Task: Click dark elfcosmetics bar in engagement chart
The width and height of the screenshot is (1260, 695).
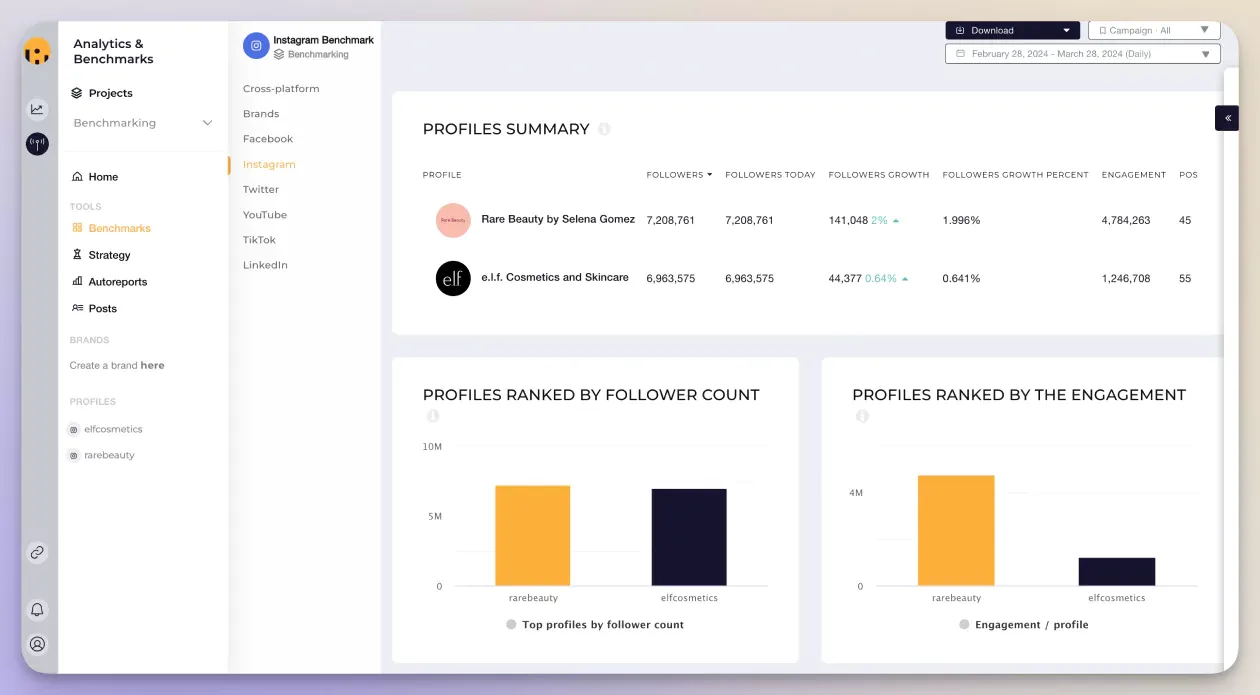Action: [x=1117, y=572]
